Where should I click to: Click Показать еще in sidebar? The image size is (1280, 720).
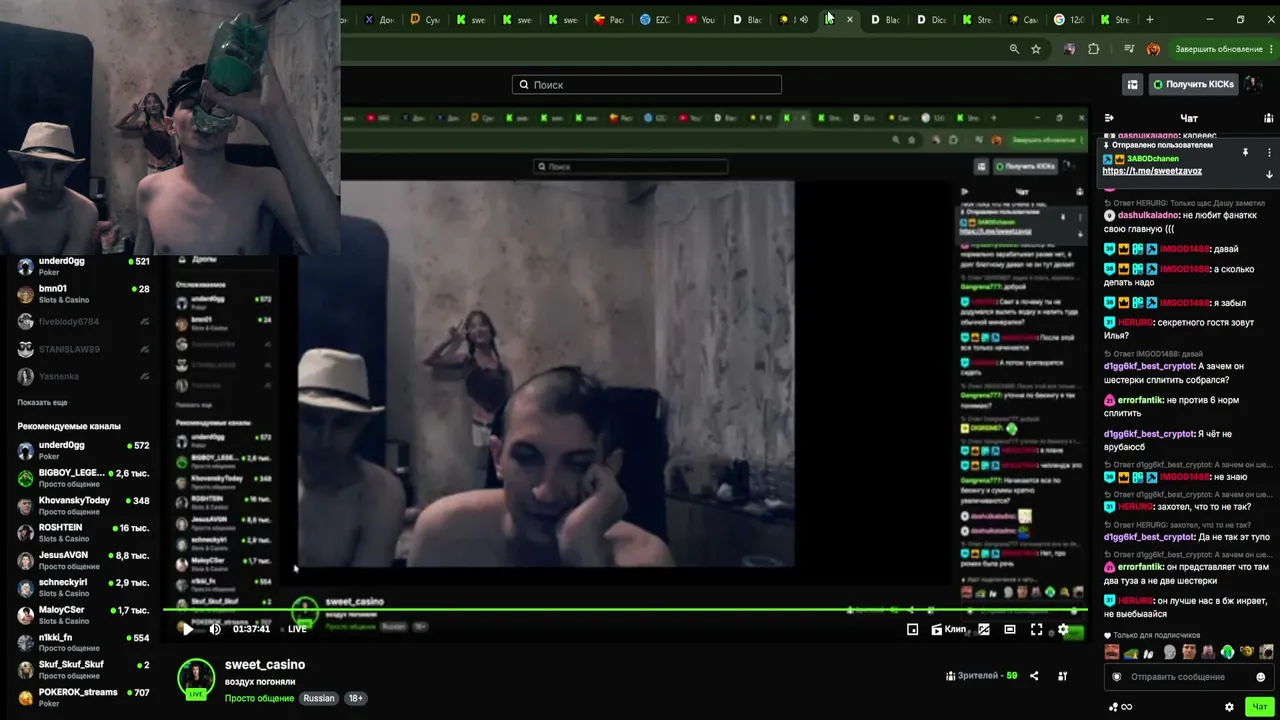42,402
